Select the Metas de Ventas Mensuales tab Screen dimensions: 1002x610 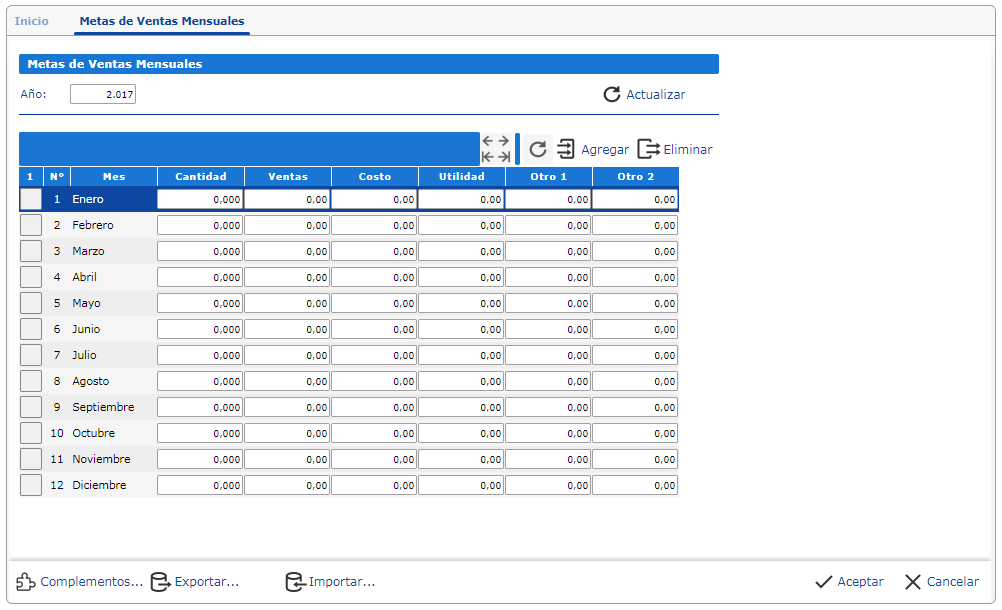[162, 21]
